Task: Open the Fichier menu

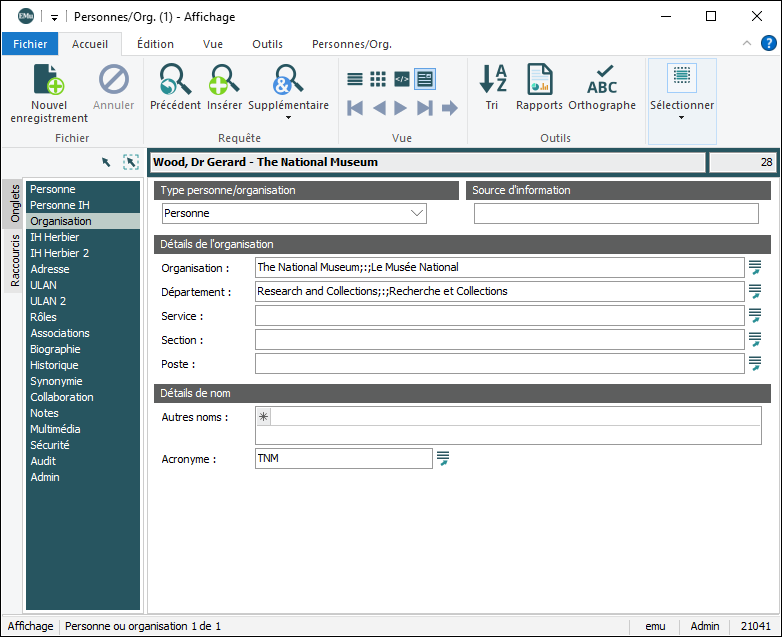Action: click(30, 44)
